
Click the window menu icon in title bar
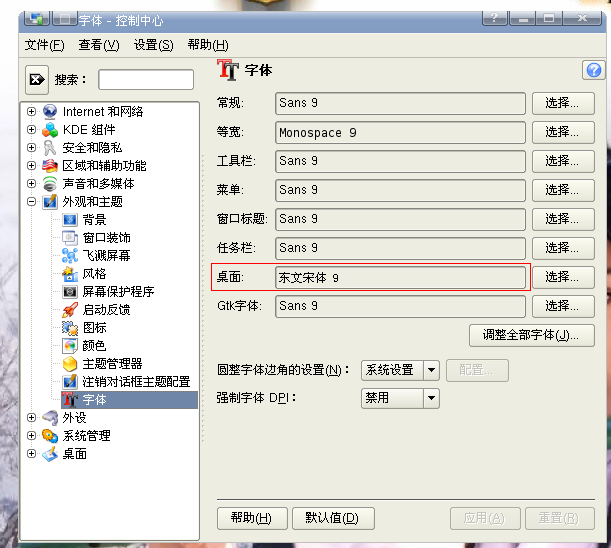37,18
